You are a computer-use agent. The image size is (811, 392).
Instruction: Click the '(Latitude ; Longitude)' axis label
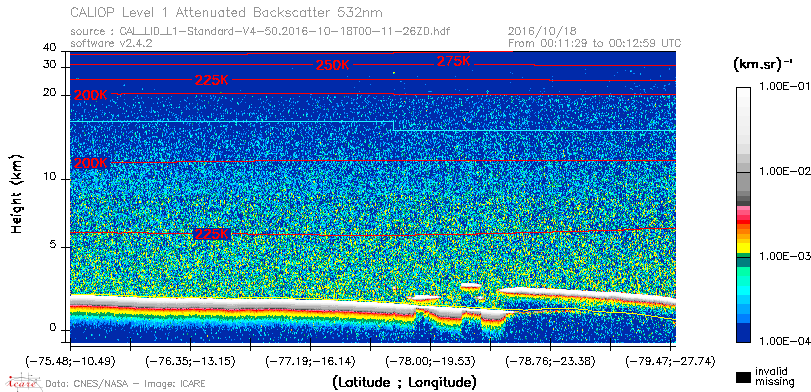pos(404,382)
